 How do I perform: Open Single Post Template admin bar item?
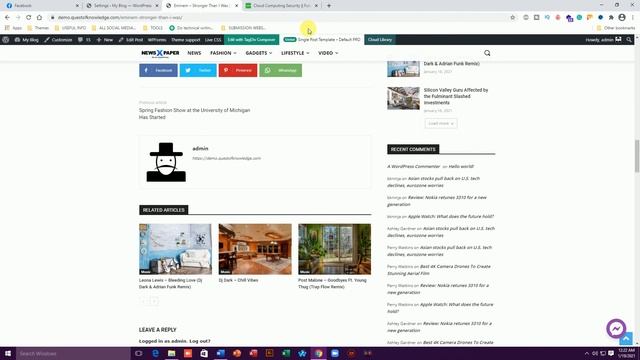pos(322,40)
